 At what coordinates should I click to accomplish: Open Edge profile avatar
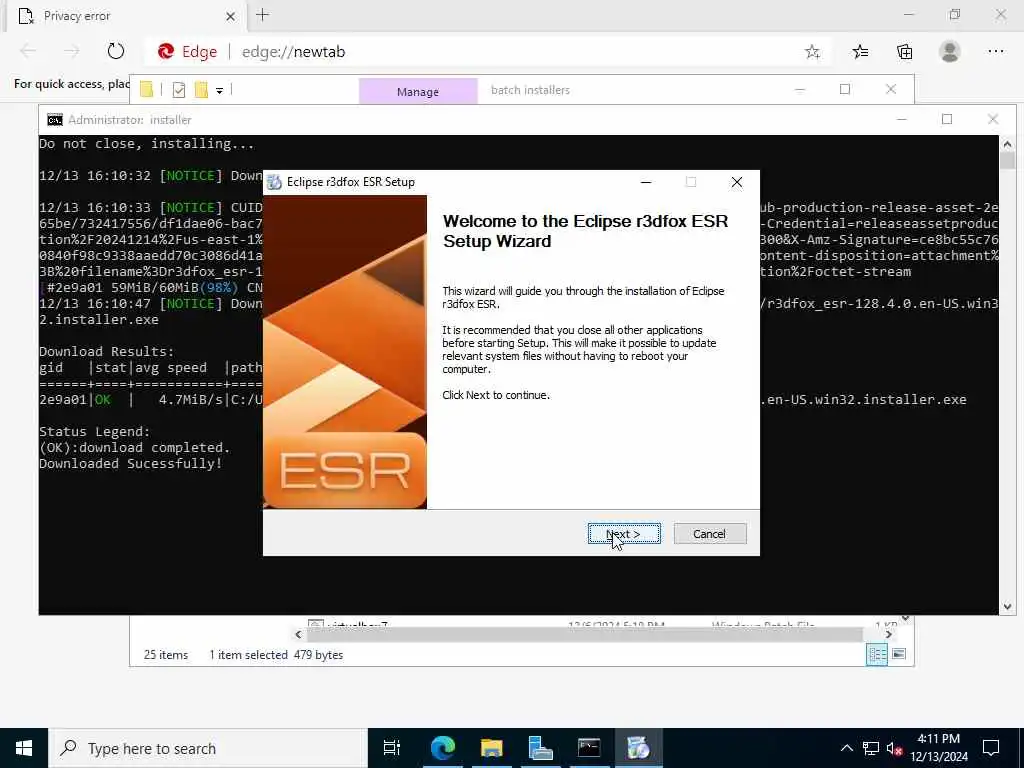pyautogui.click(x=950, y=52)
